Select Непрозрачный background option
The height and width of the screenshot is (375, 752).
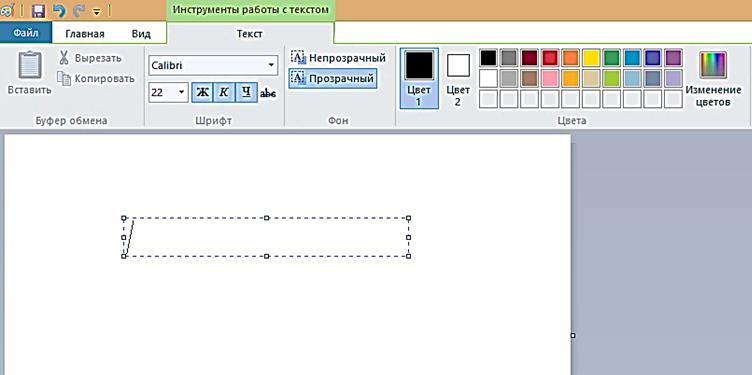click(x=338, y=58)
